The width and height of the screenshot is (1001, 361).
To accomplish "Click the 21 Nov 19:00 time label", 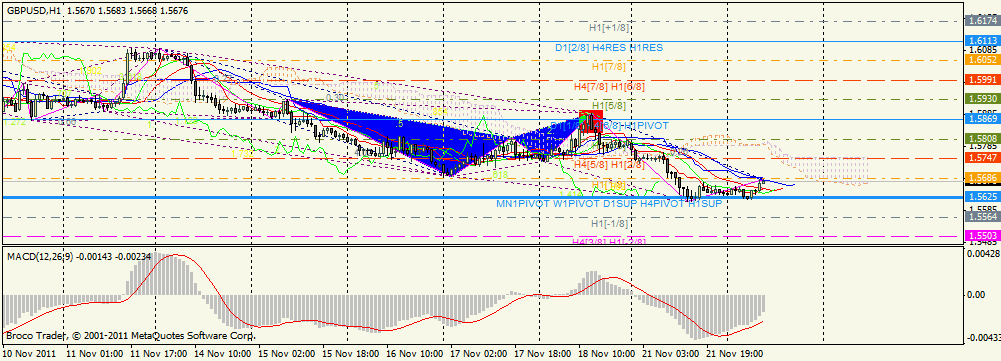I will 735,353.
